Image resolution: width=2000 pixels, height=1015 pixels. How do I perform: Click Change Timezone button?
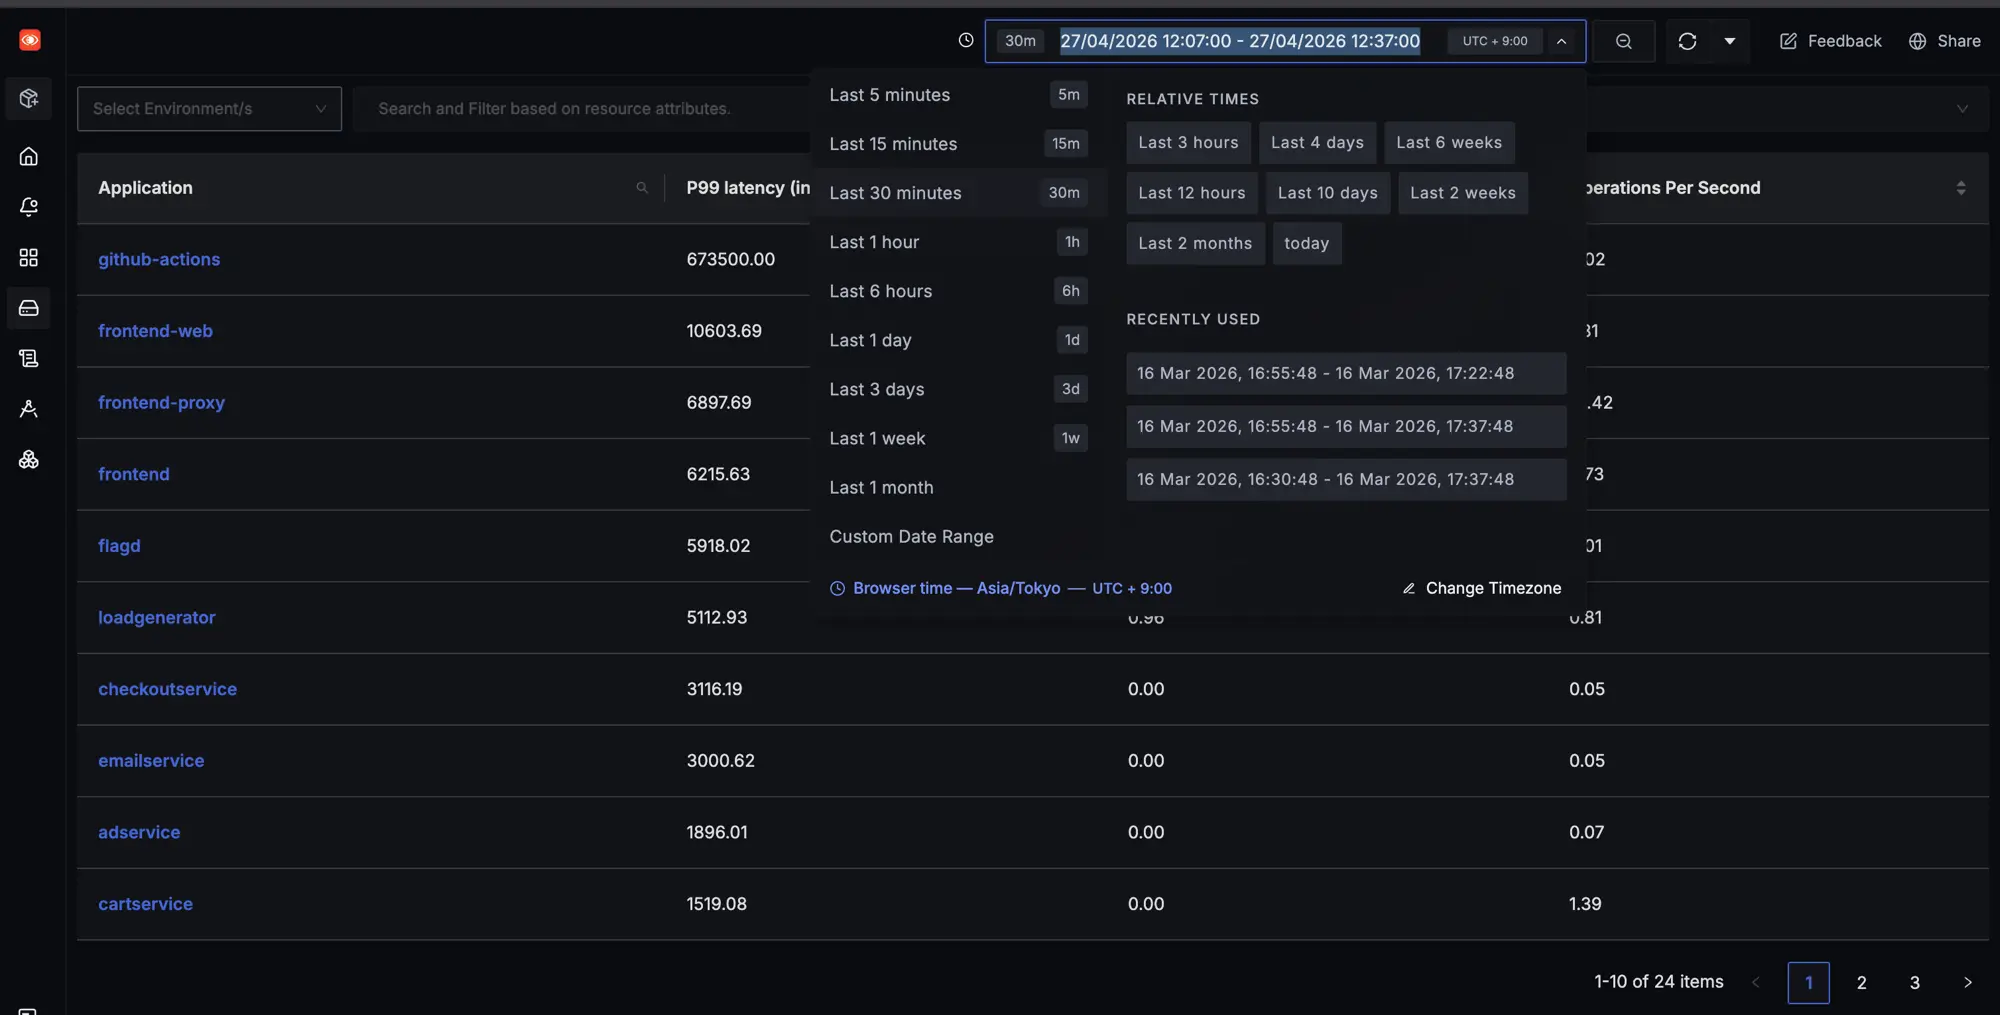[1482, 588]
